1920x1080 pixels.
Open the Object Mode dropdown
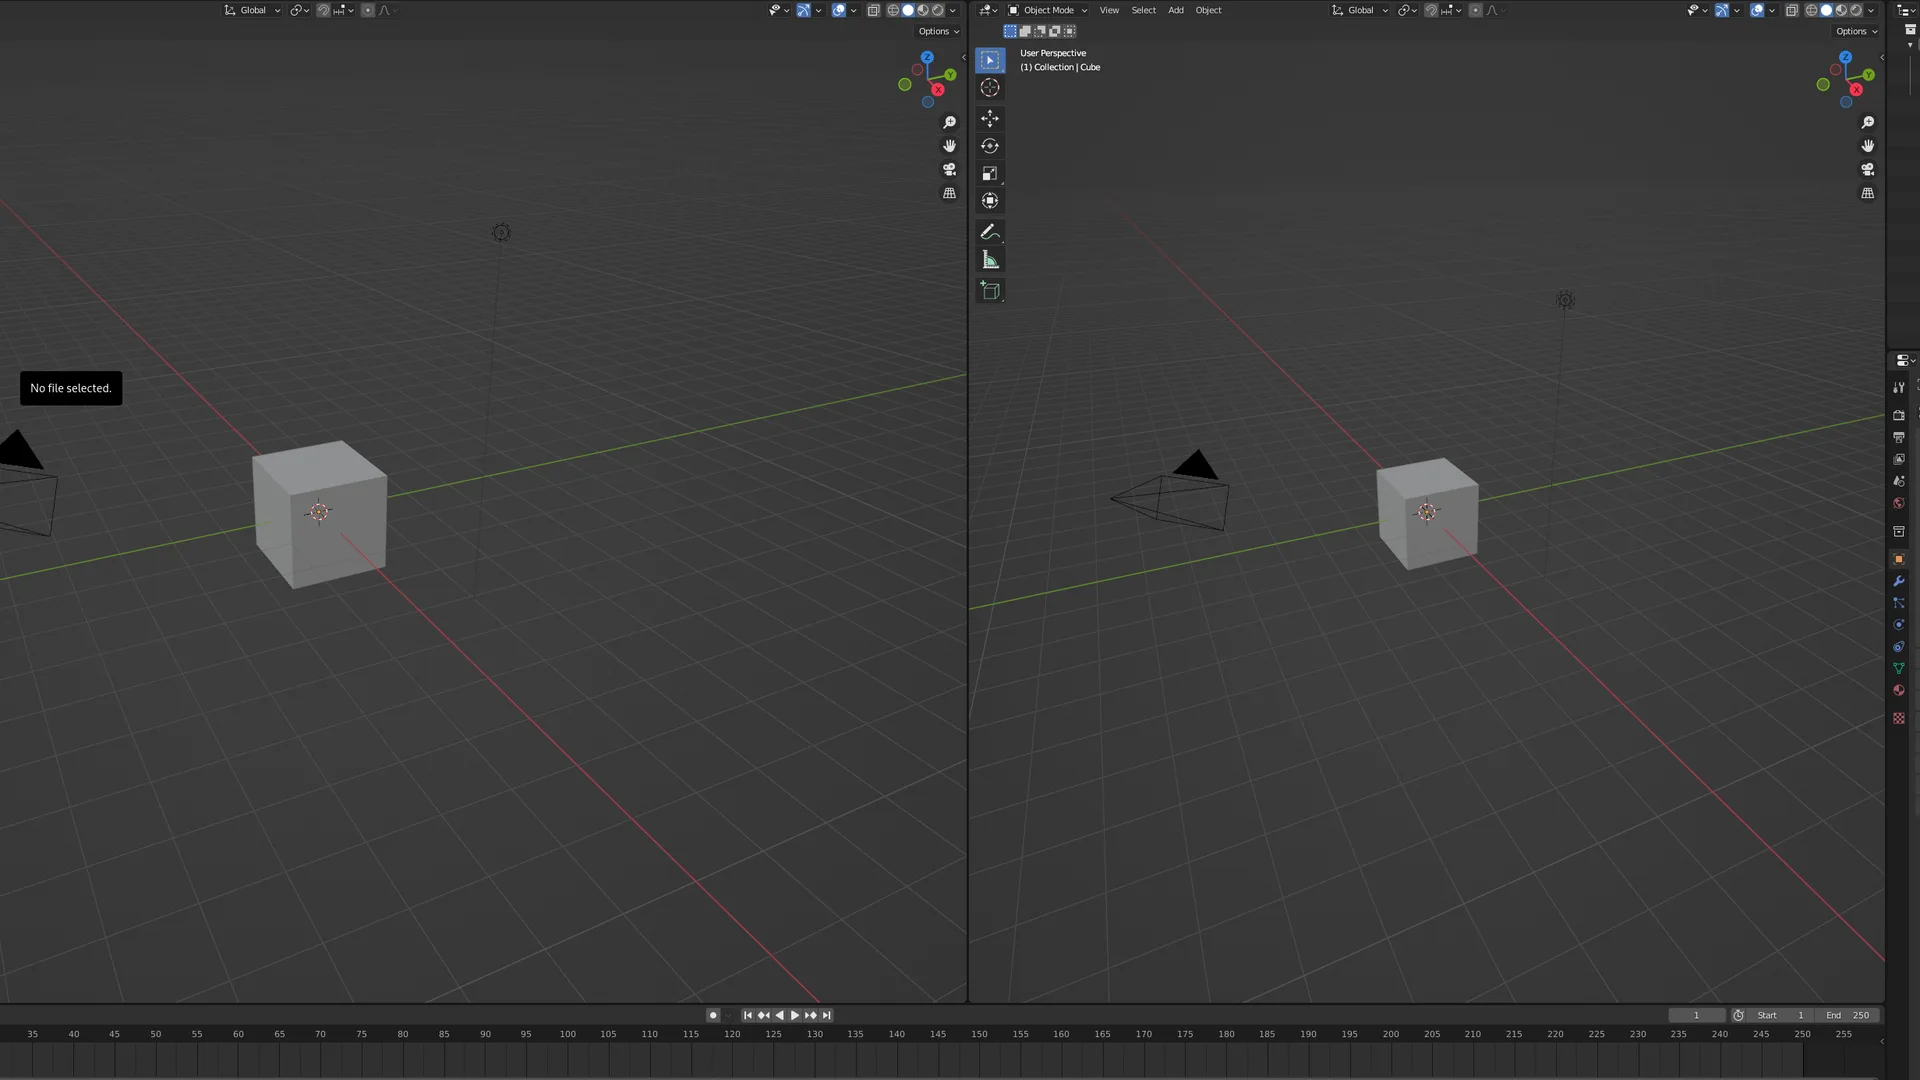click(1047, 10)
